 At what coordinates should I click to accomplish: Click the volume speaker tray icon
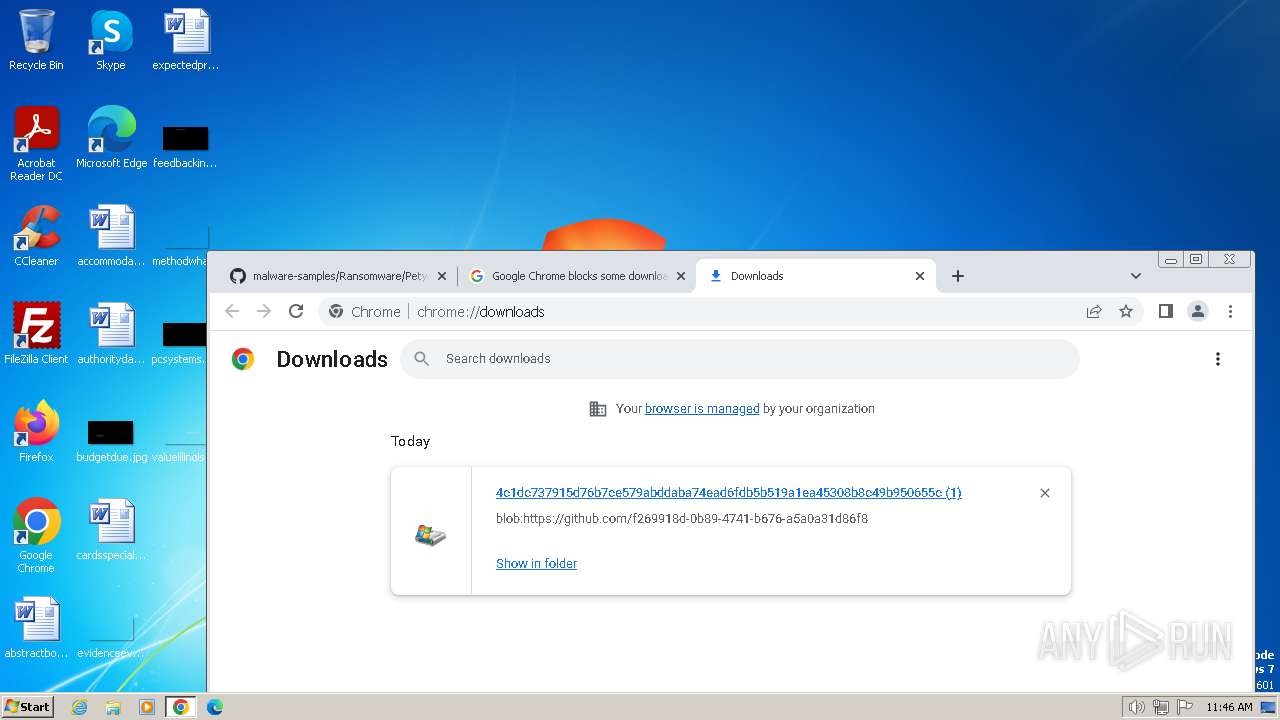point(1137,707)
